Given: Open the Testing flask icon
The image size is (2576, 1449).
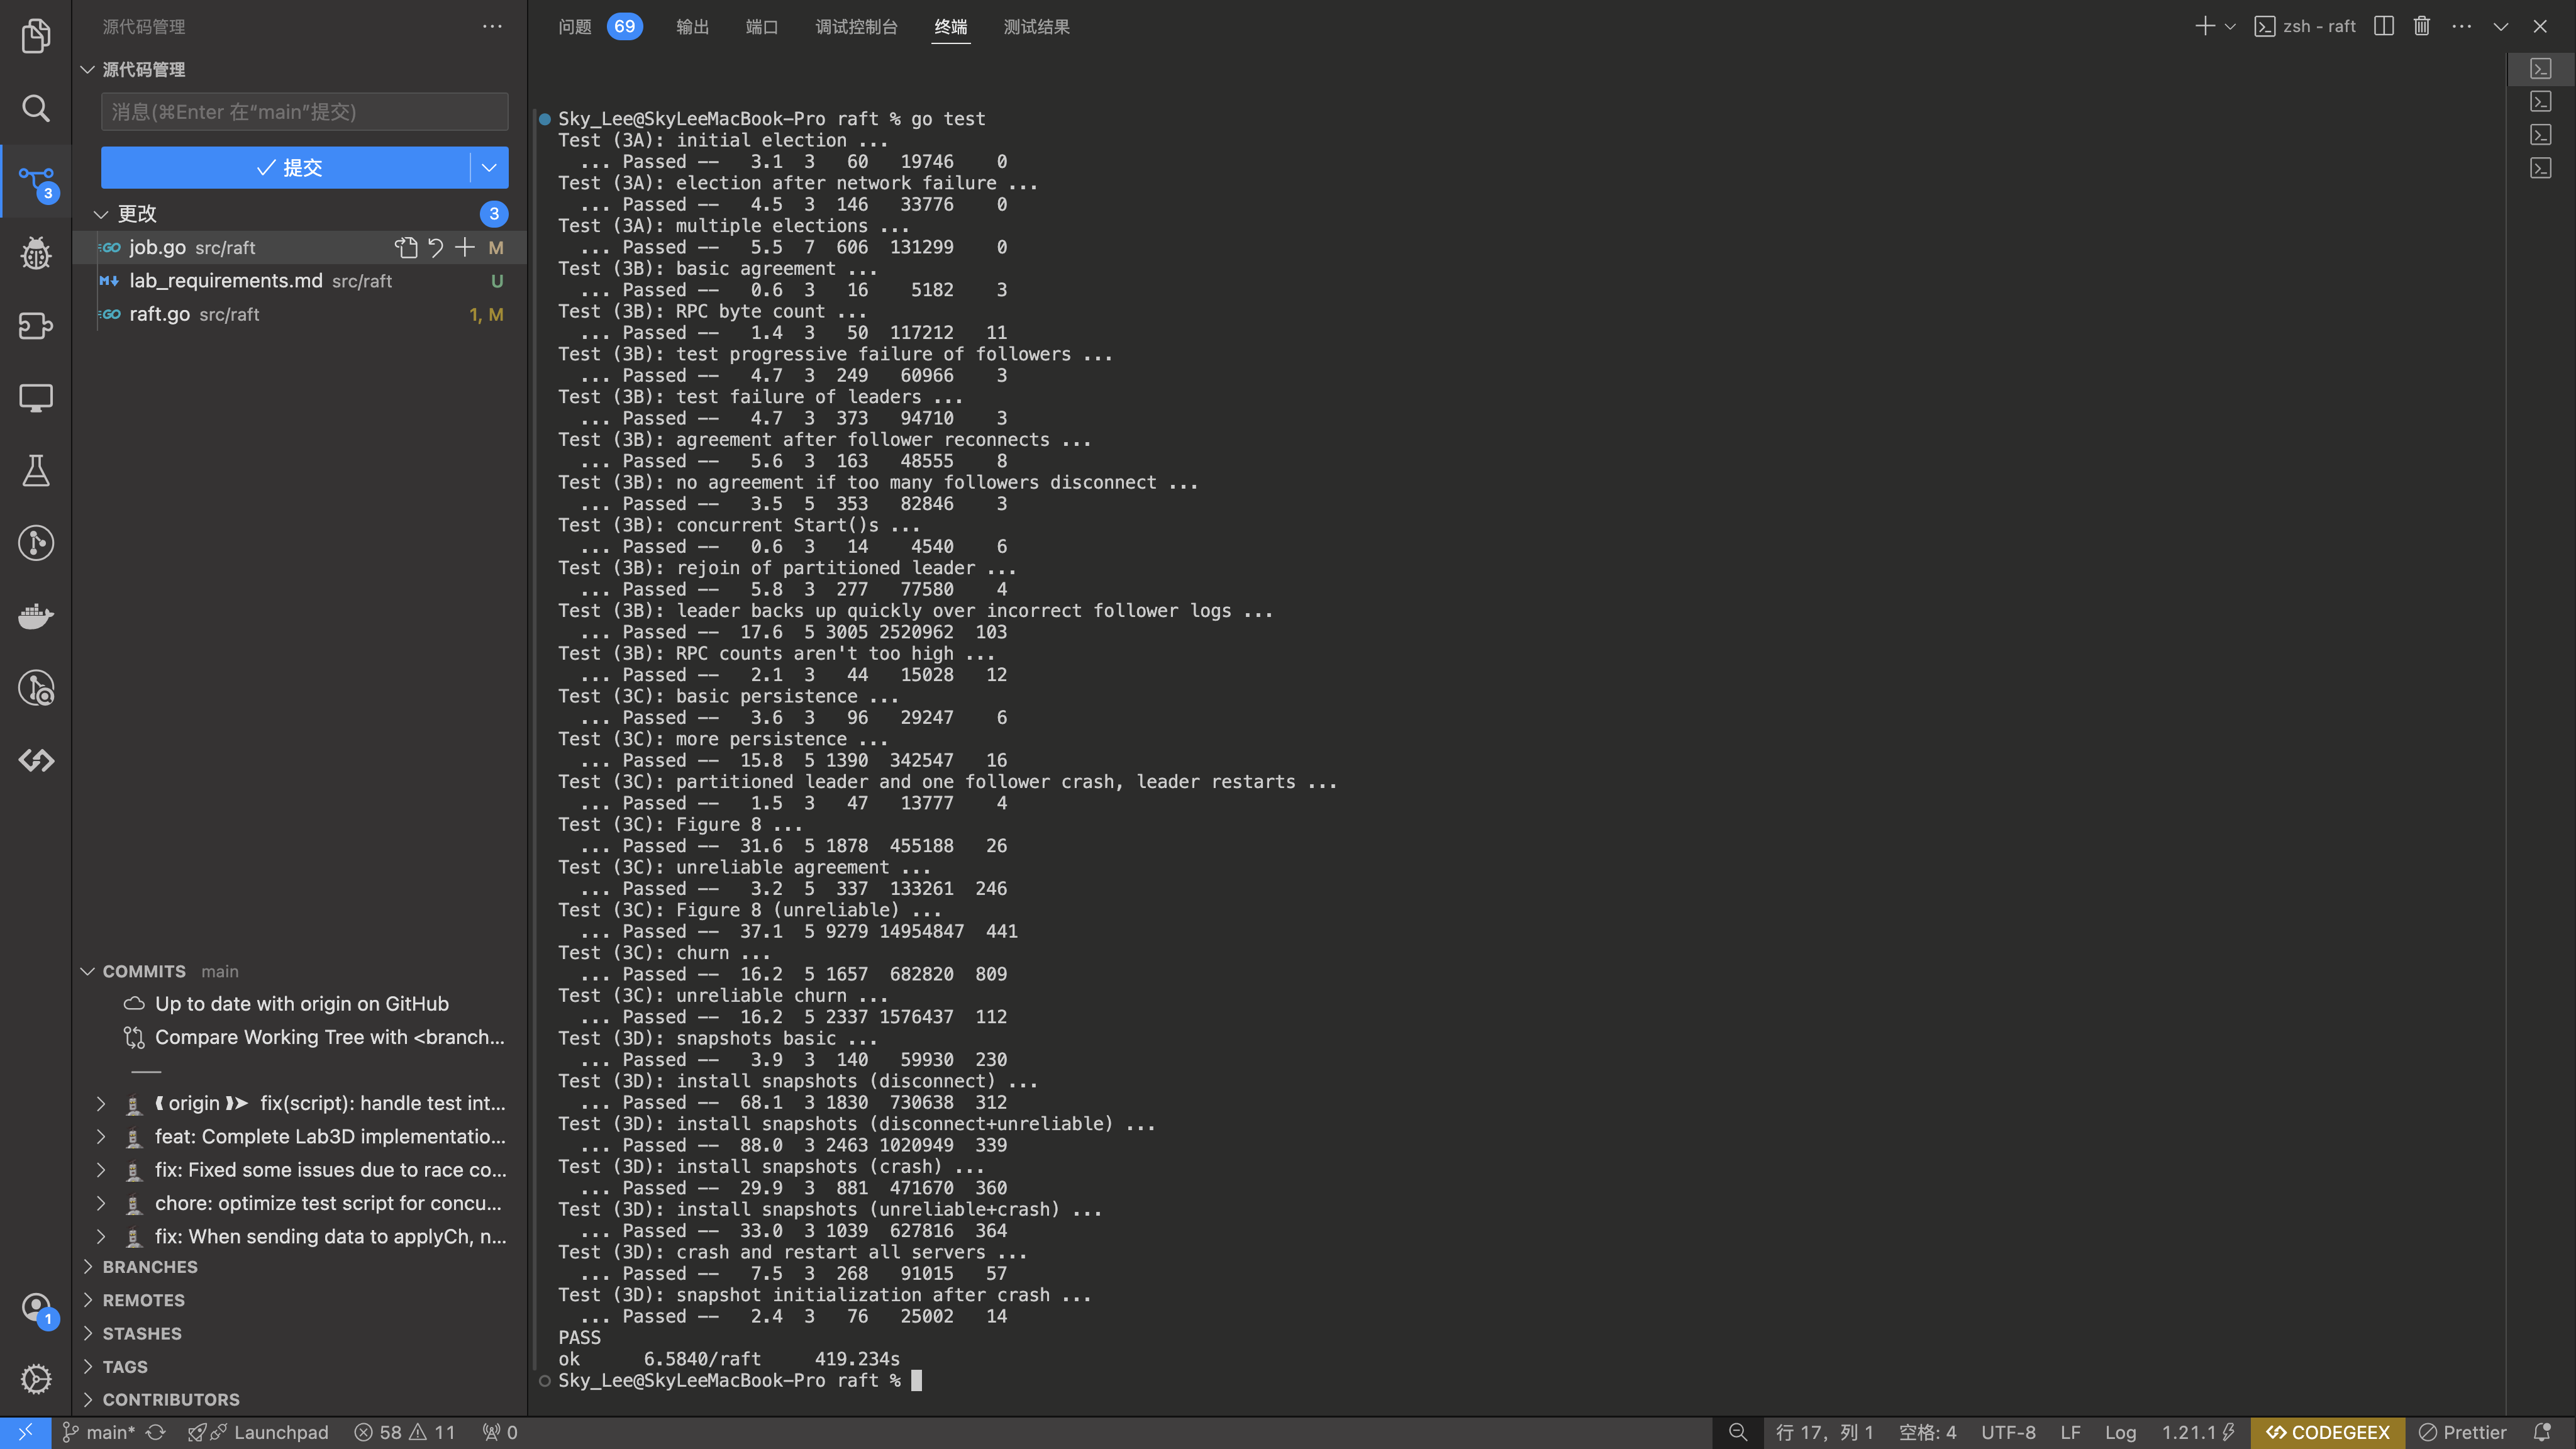Looking at the screenshot, I should 36,470.
